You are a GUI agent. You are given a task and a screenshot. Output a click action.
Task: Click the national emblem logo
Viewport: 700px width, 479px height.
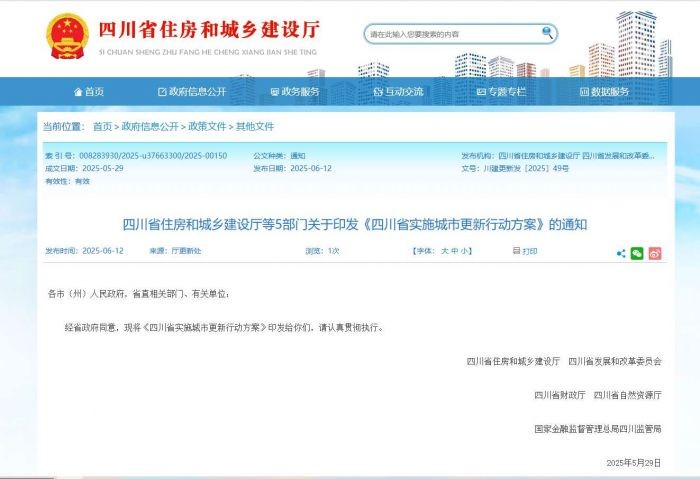[x=67, y=37]
